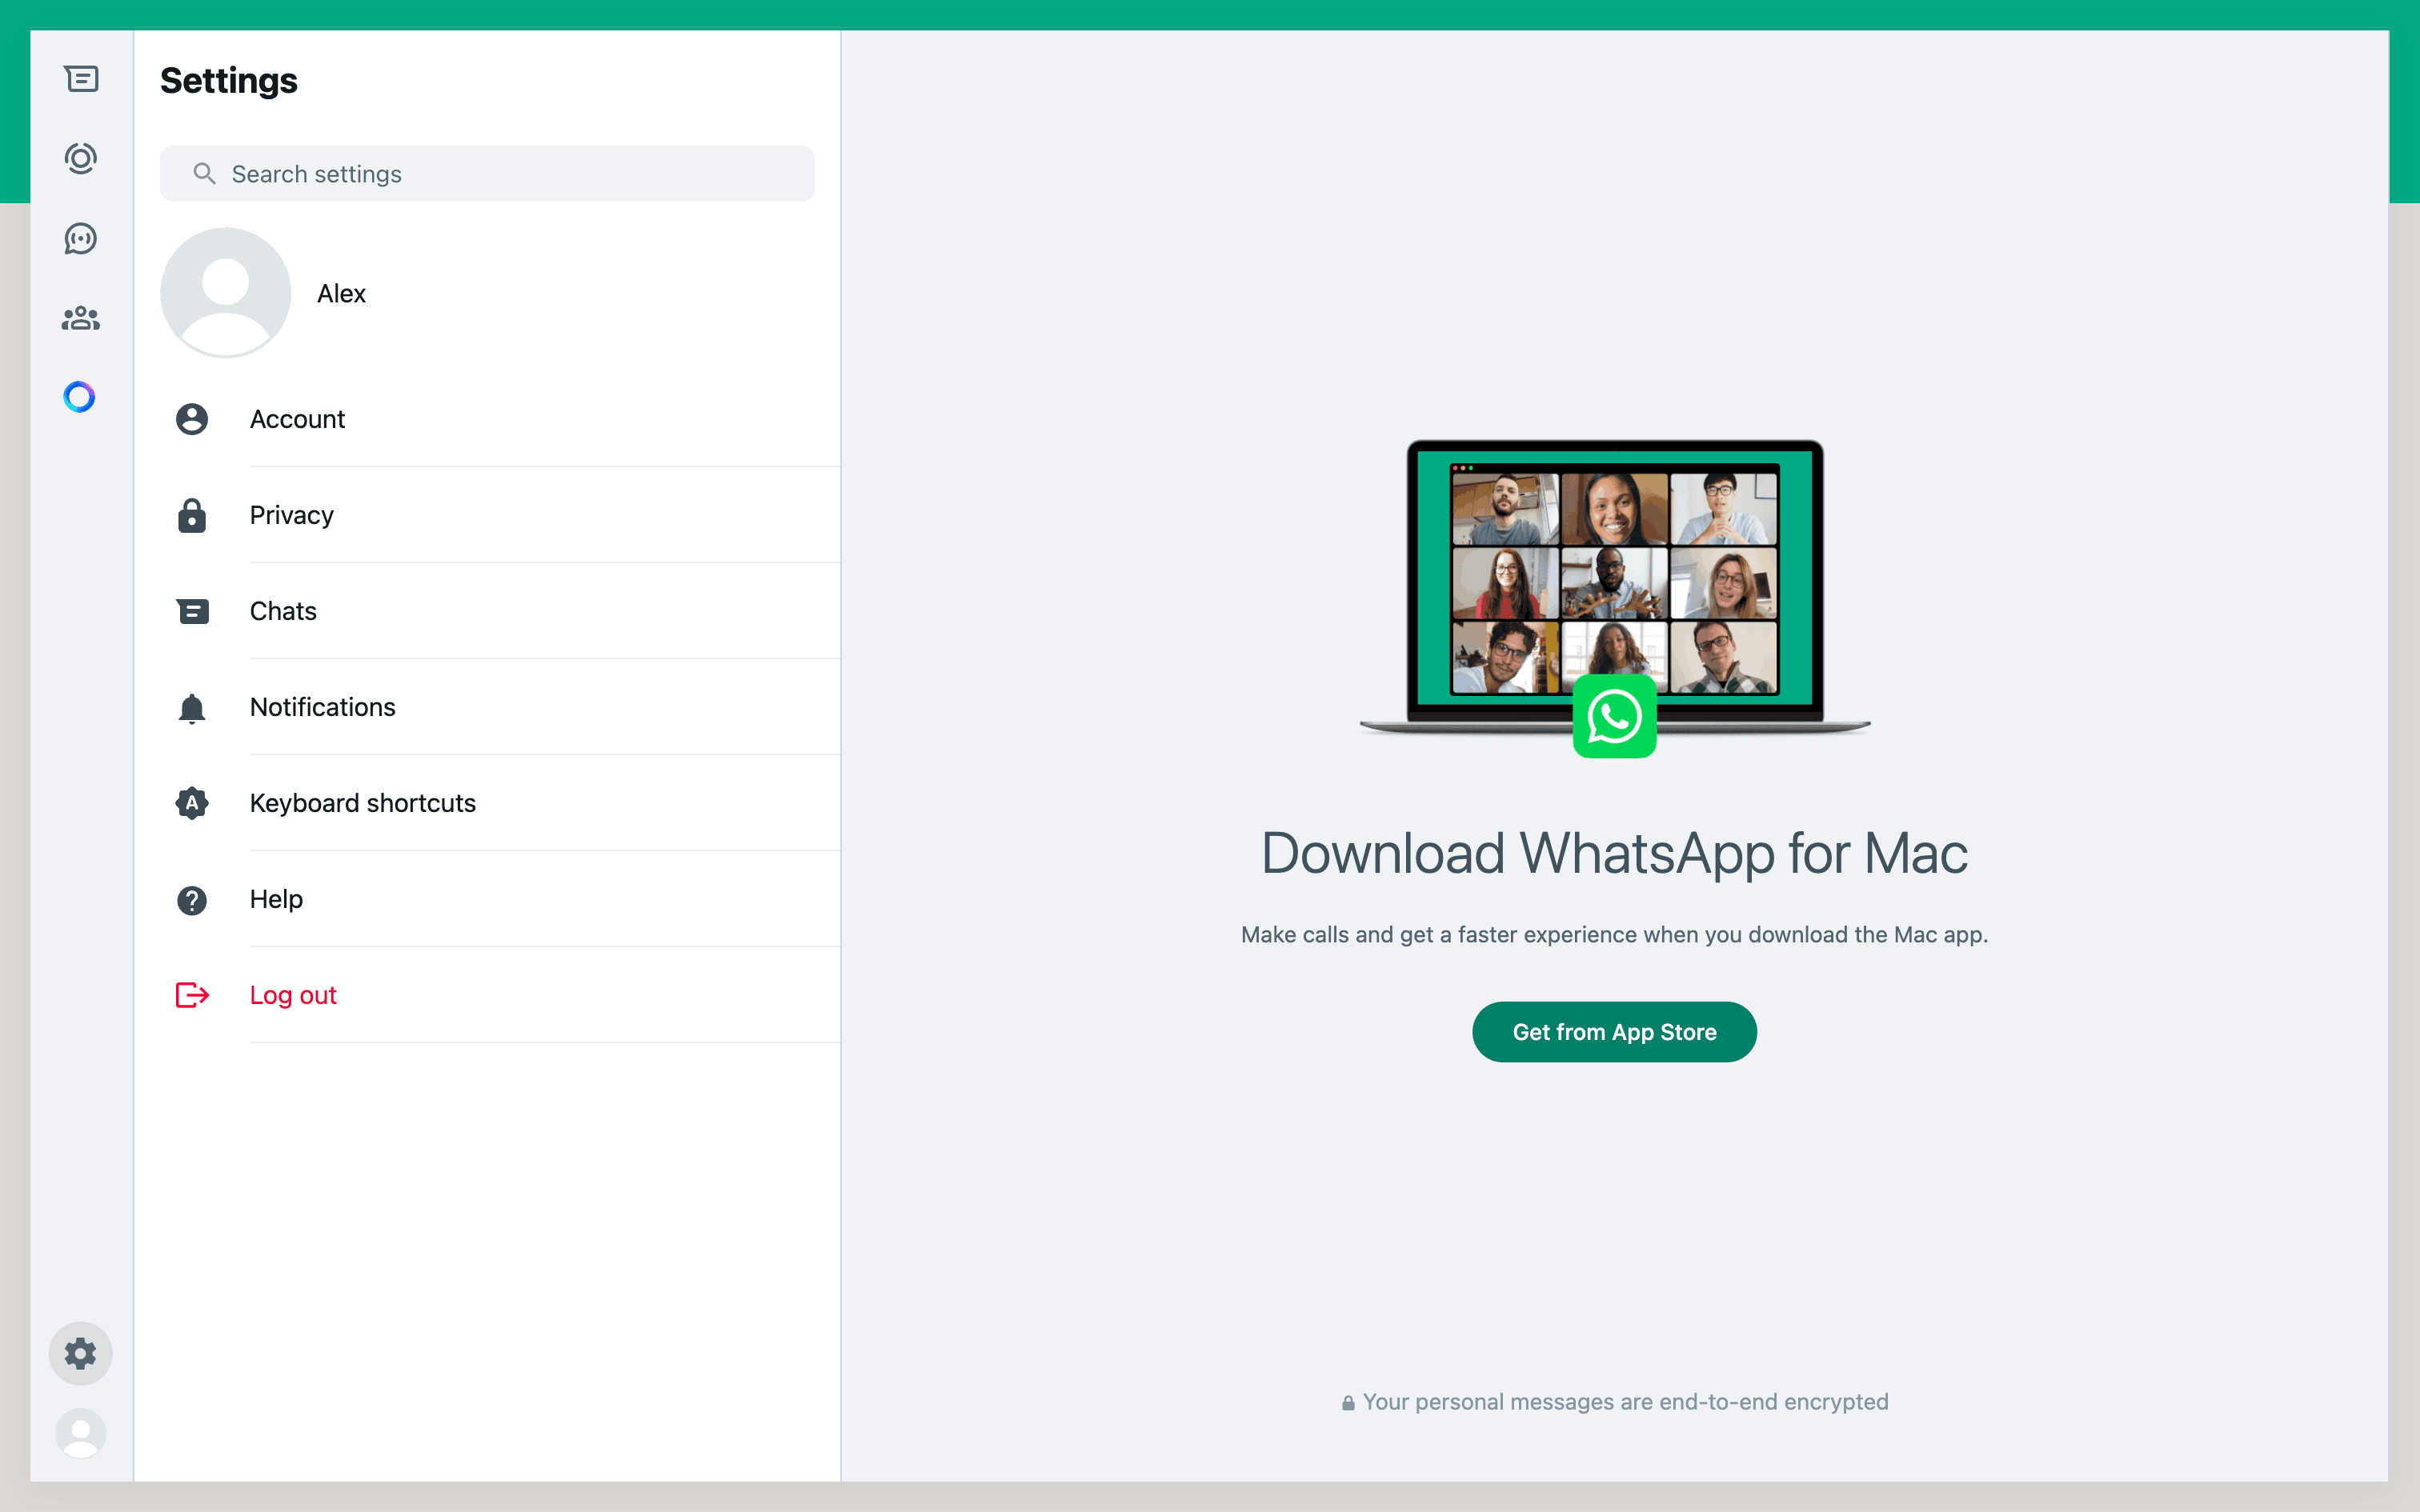
Task: Click the WhatsApp laptop illustration
Action: [1614, 590]
